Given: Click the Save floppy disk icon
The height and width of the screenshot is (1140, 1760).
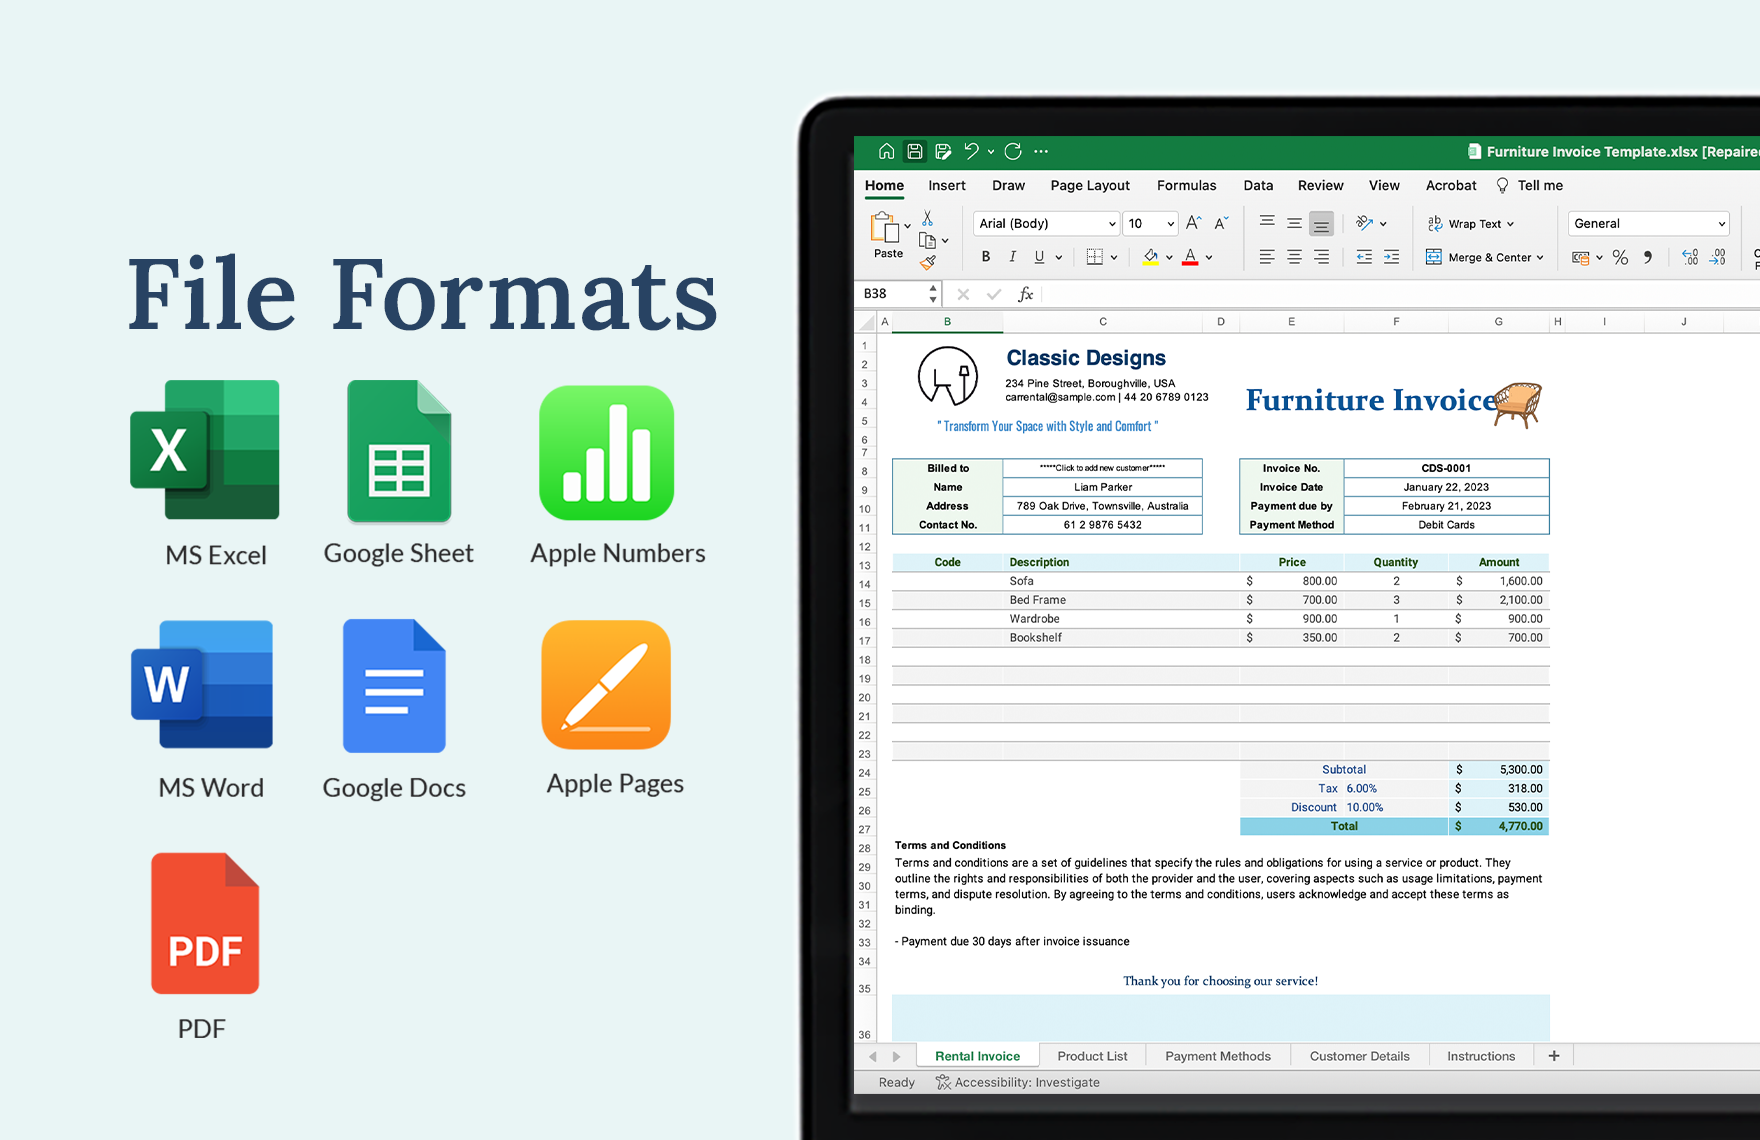Looking at the screenshot, I should [914, 151].
